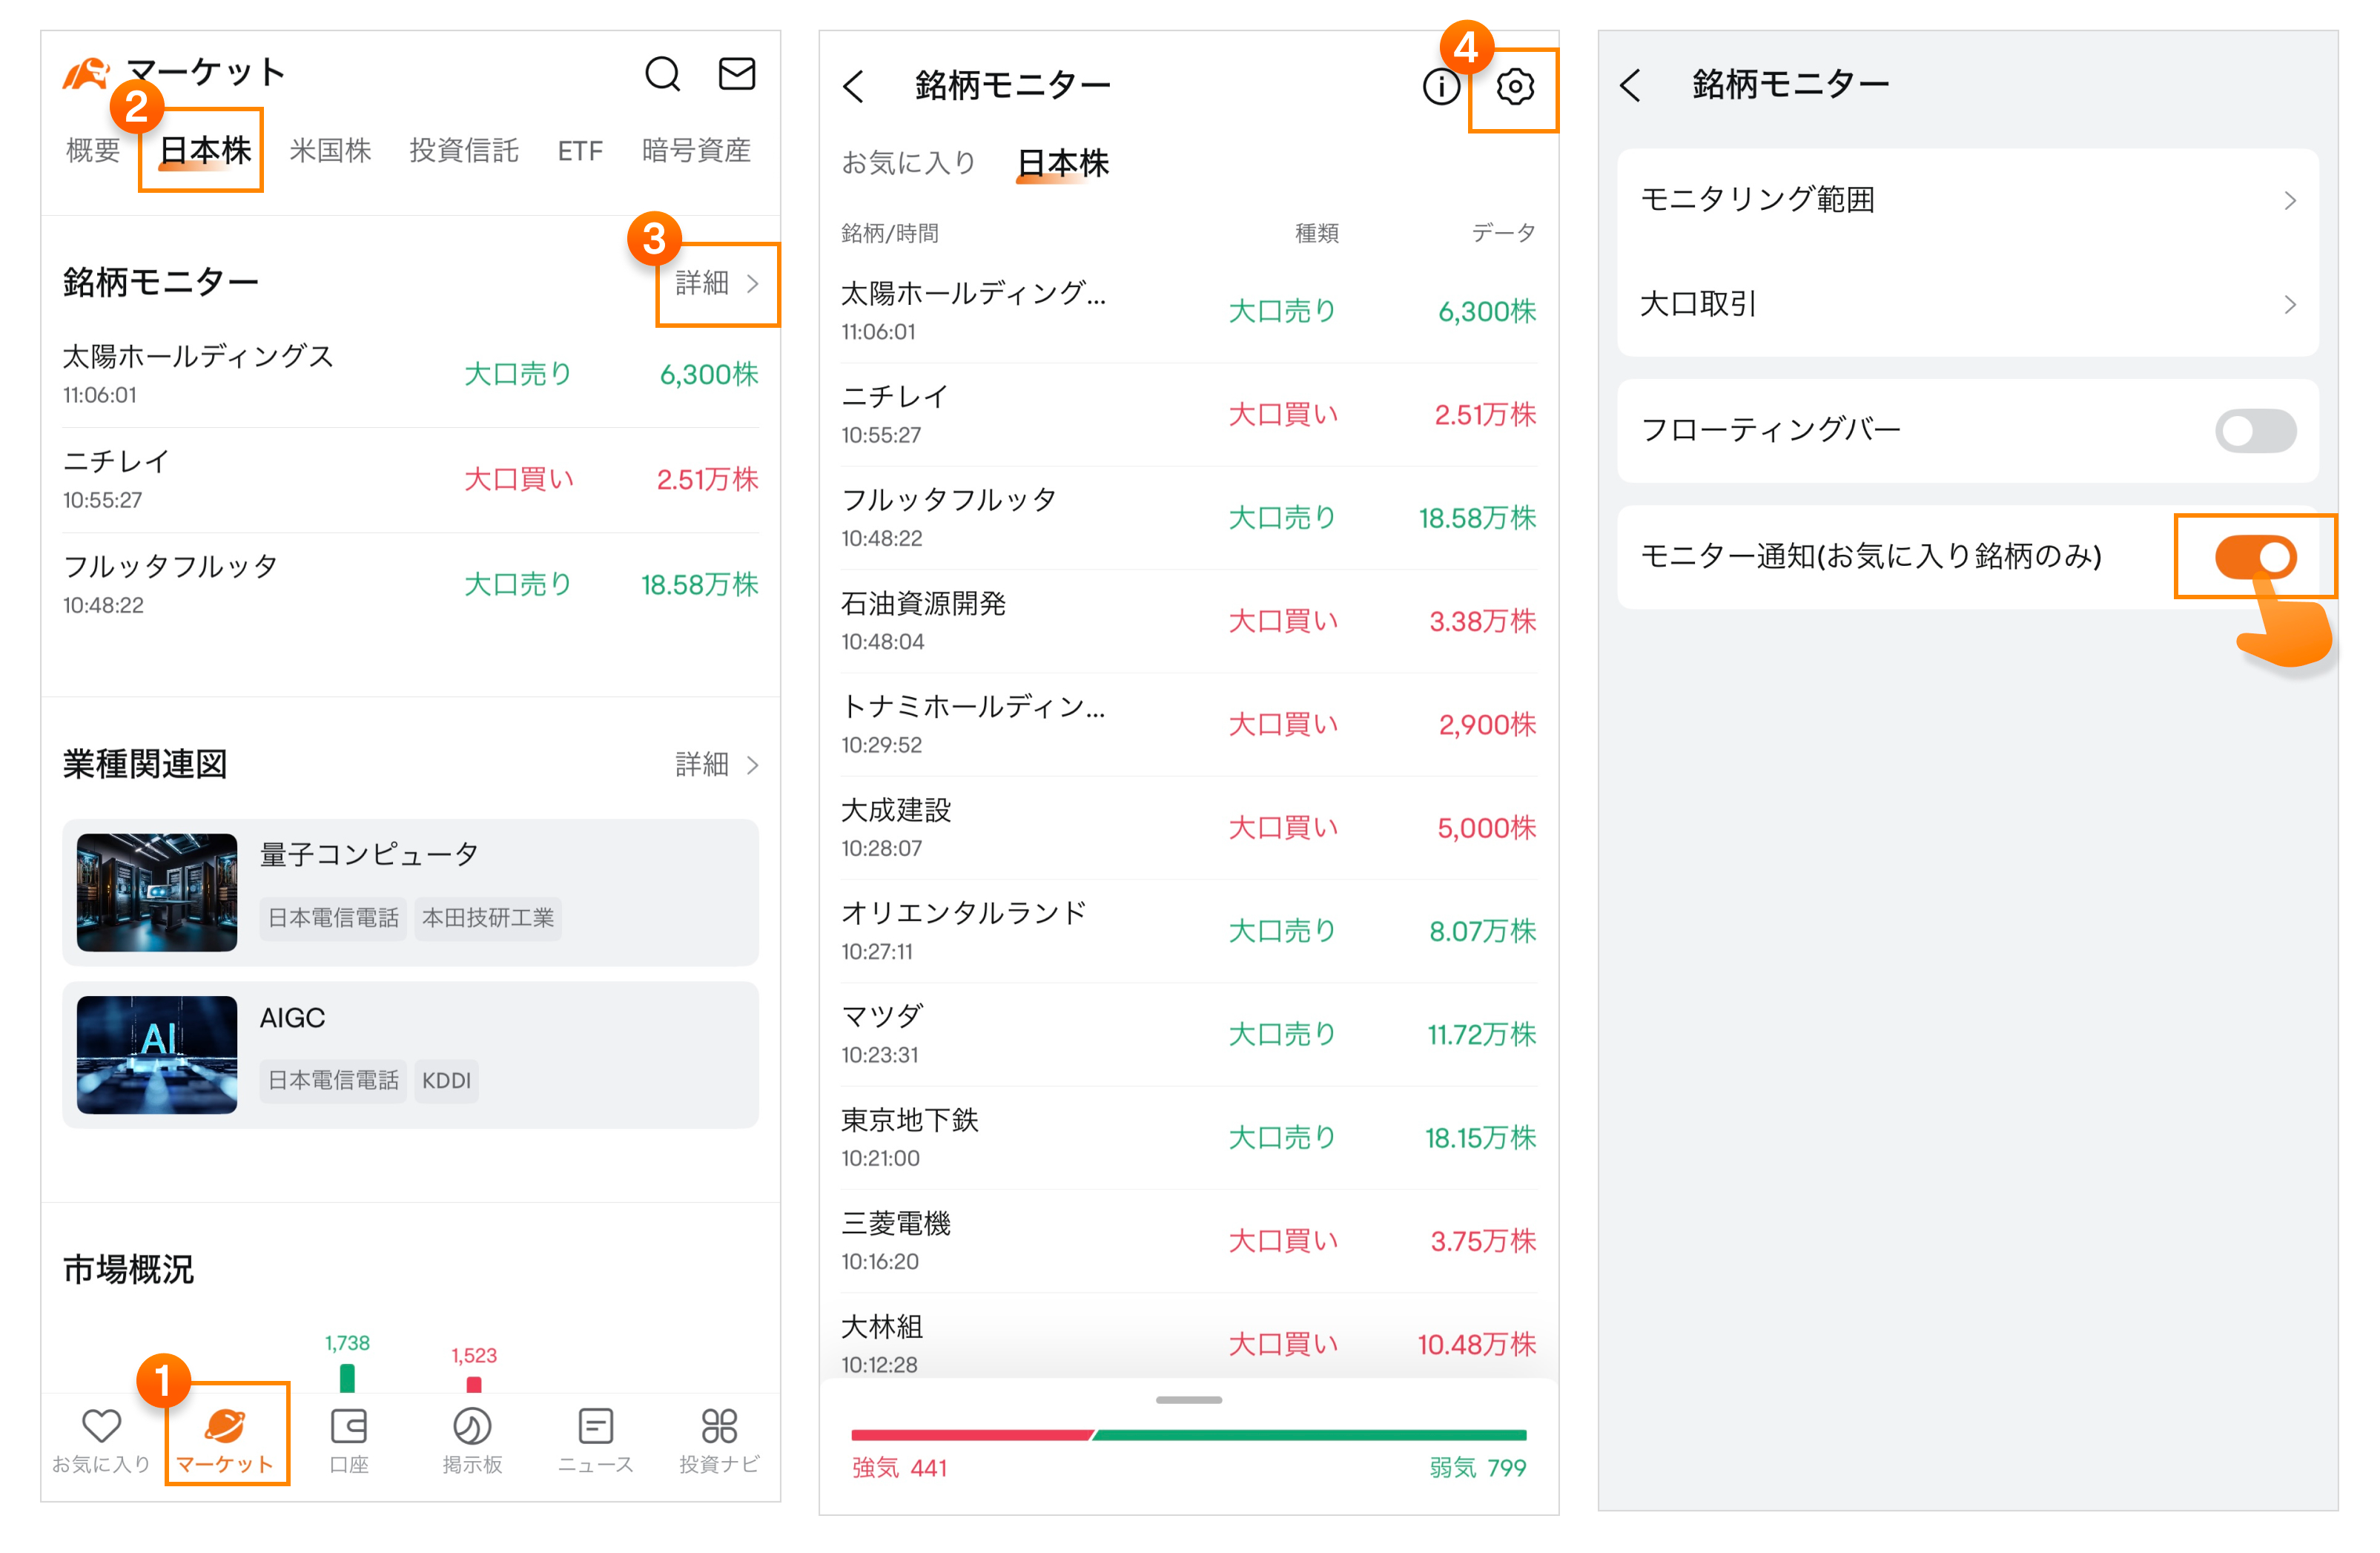
Task: Open search with the magnifier icon
Action: pyautogui.click(x=662, y=74)
